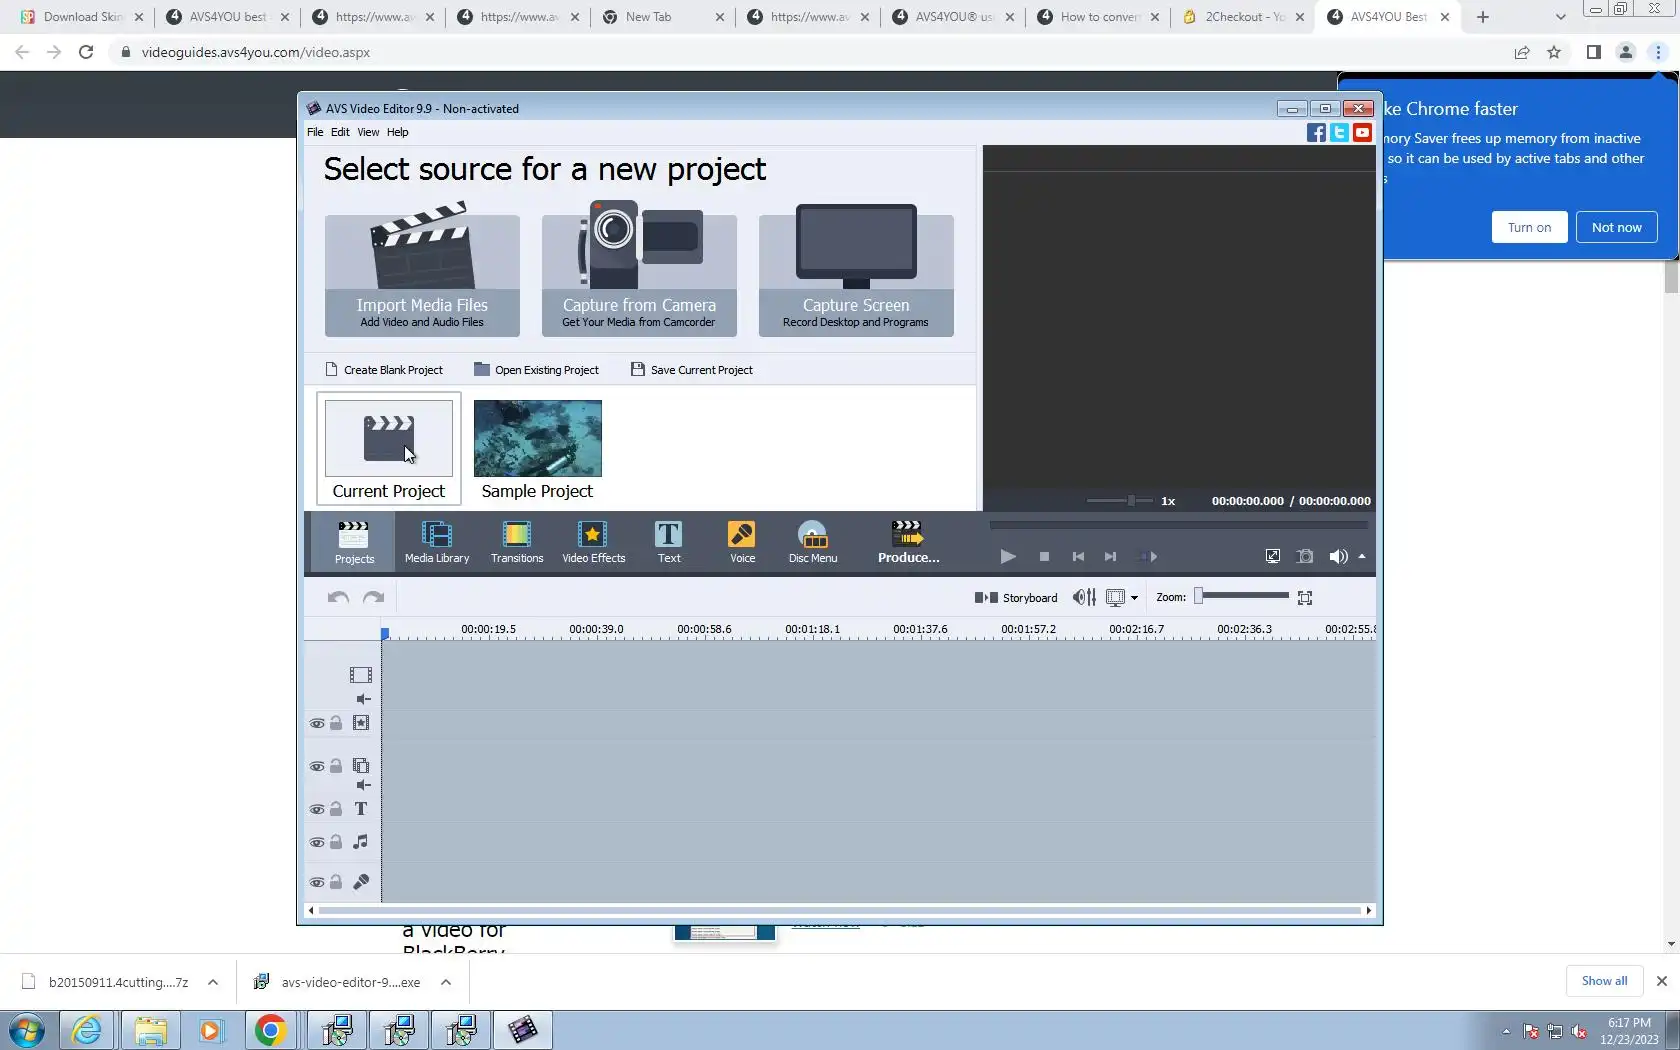Toggle visibility of the text track

pos(317,809)
